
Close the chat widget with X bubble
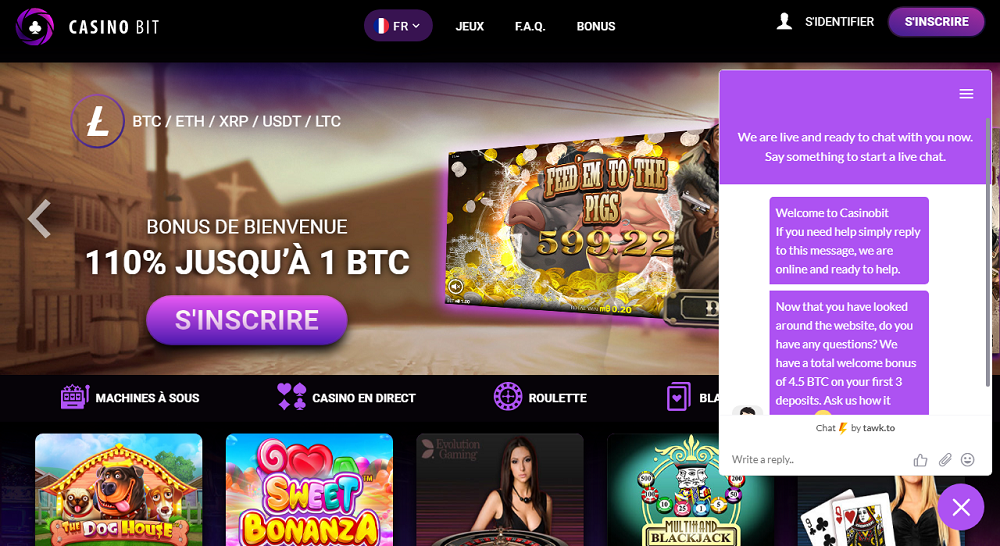960,507
